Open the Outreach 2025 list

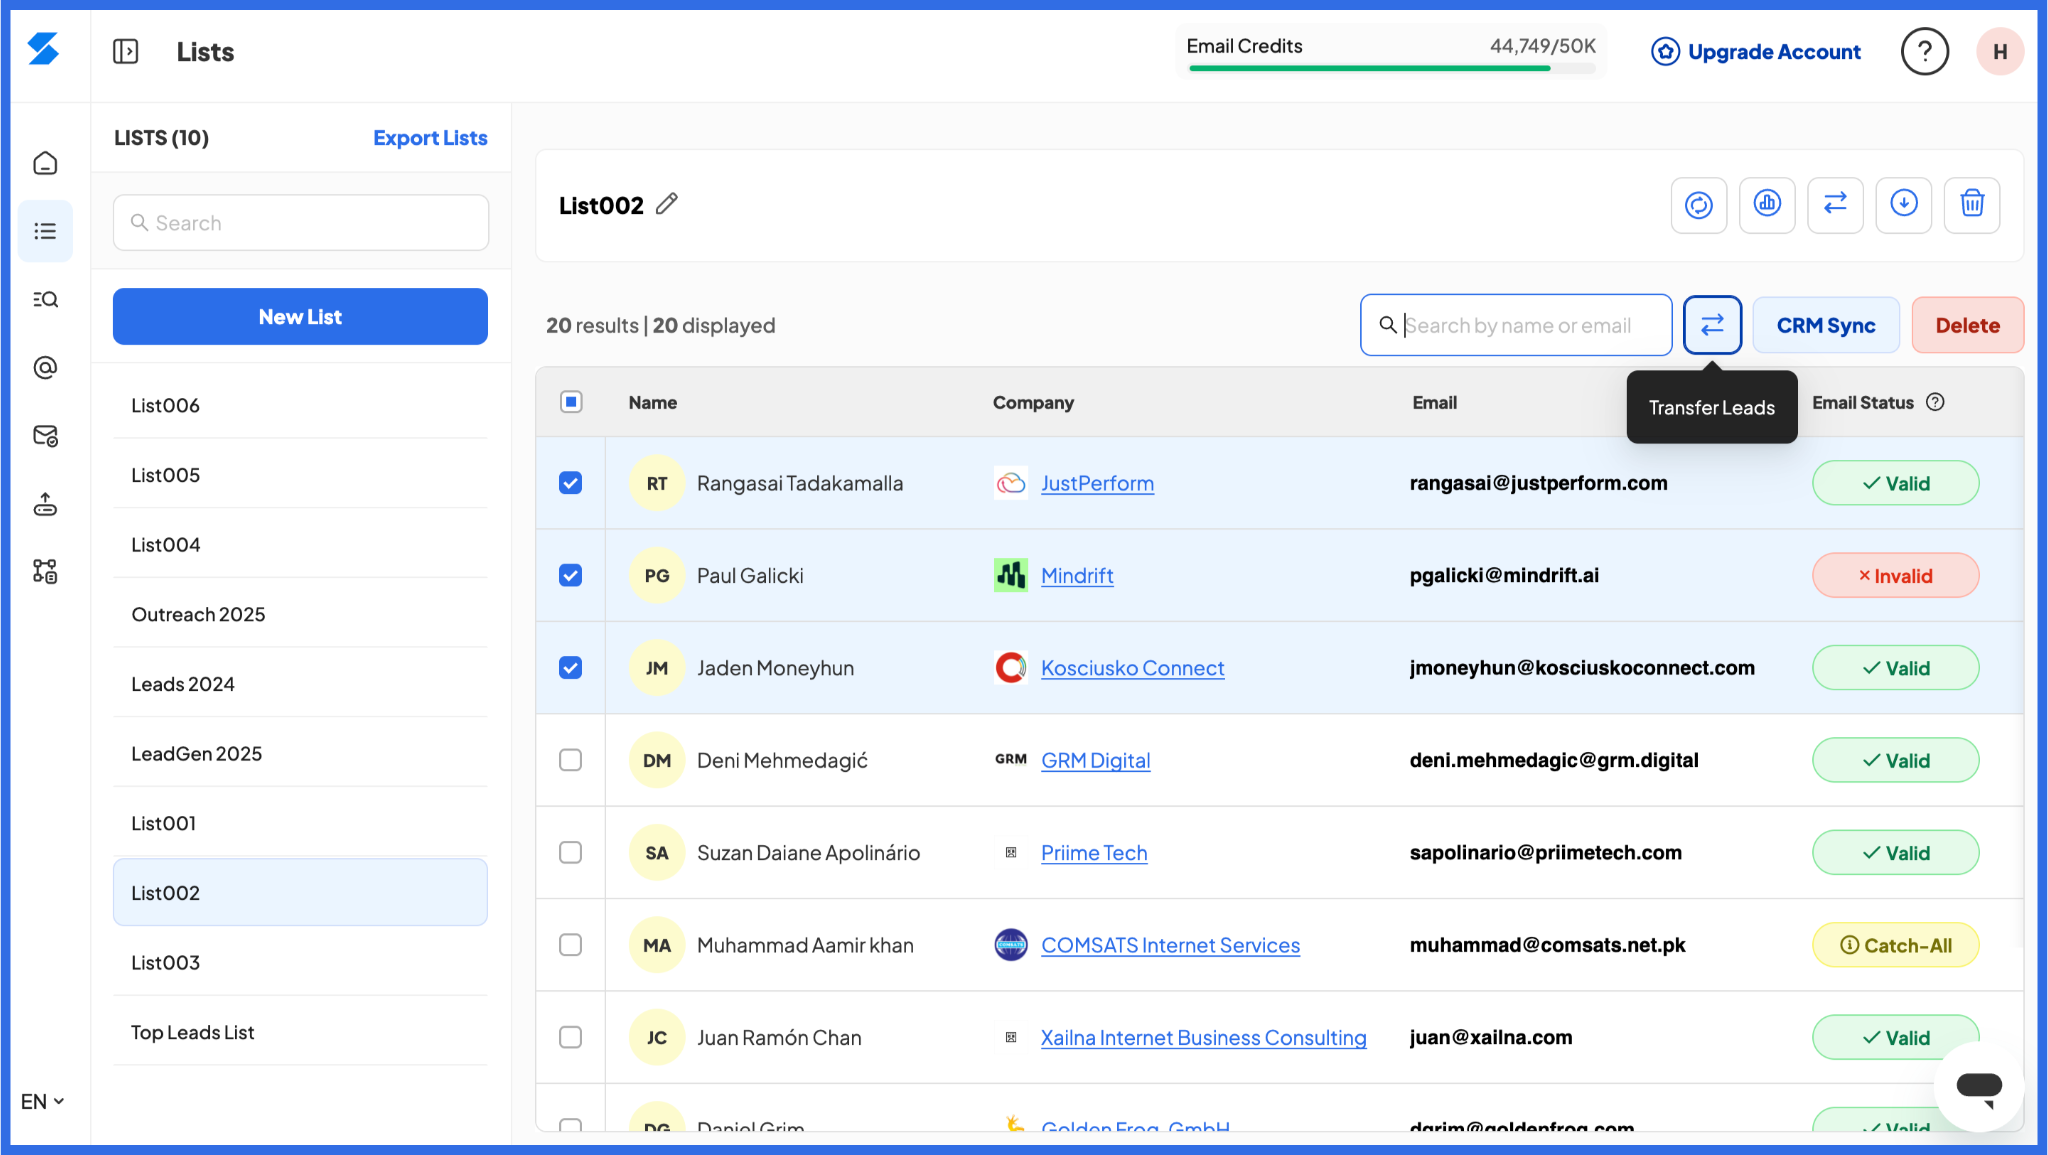coord(198,614)
